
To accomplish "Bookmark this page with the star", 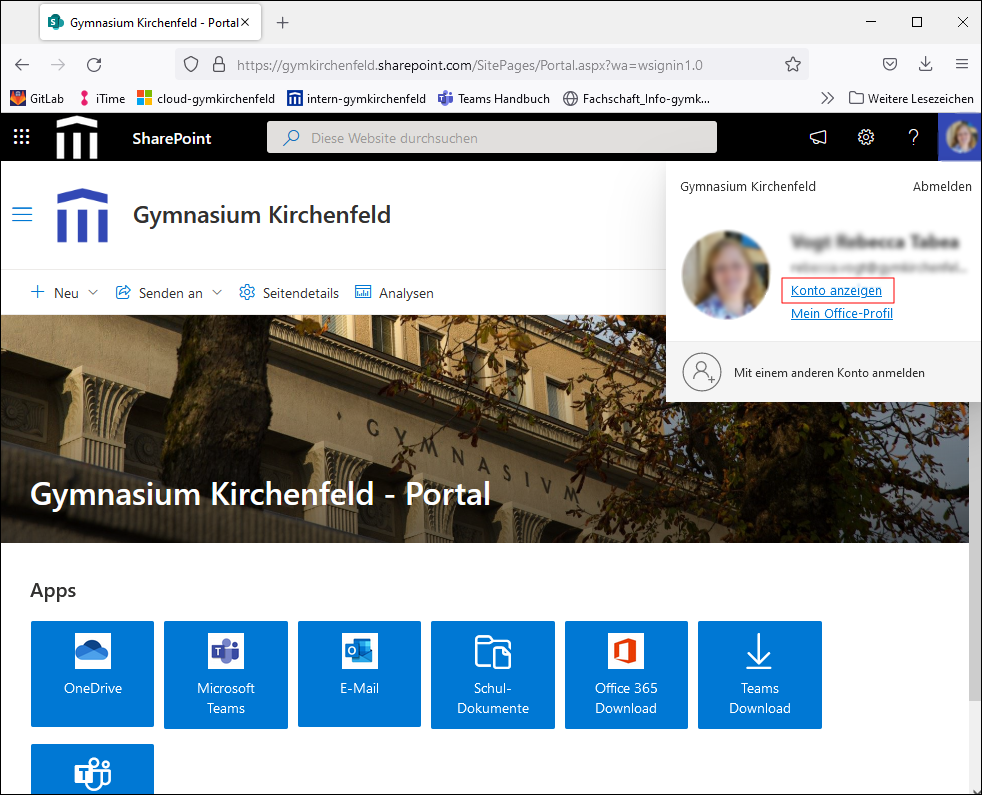I will 793,65.
